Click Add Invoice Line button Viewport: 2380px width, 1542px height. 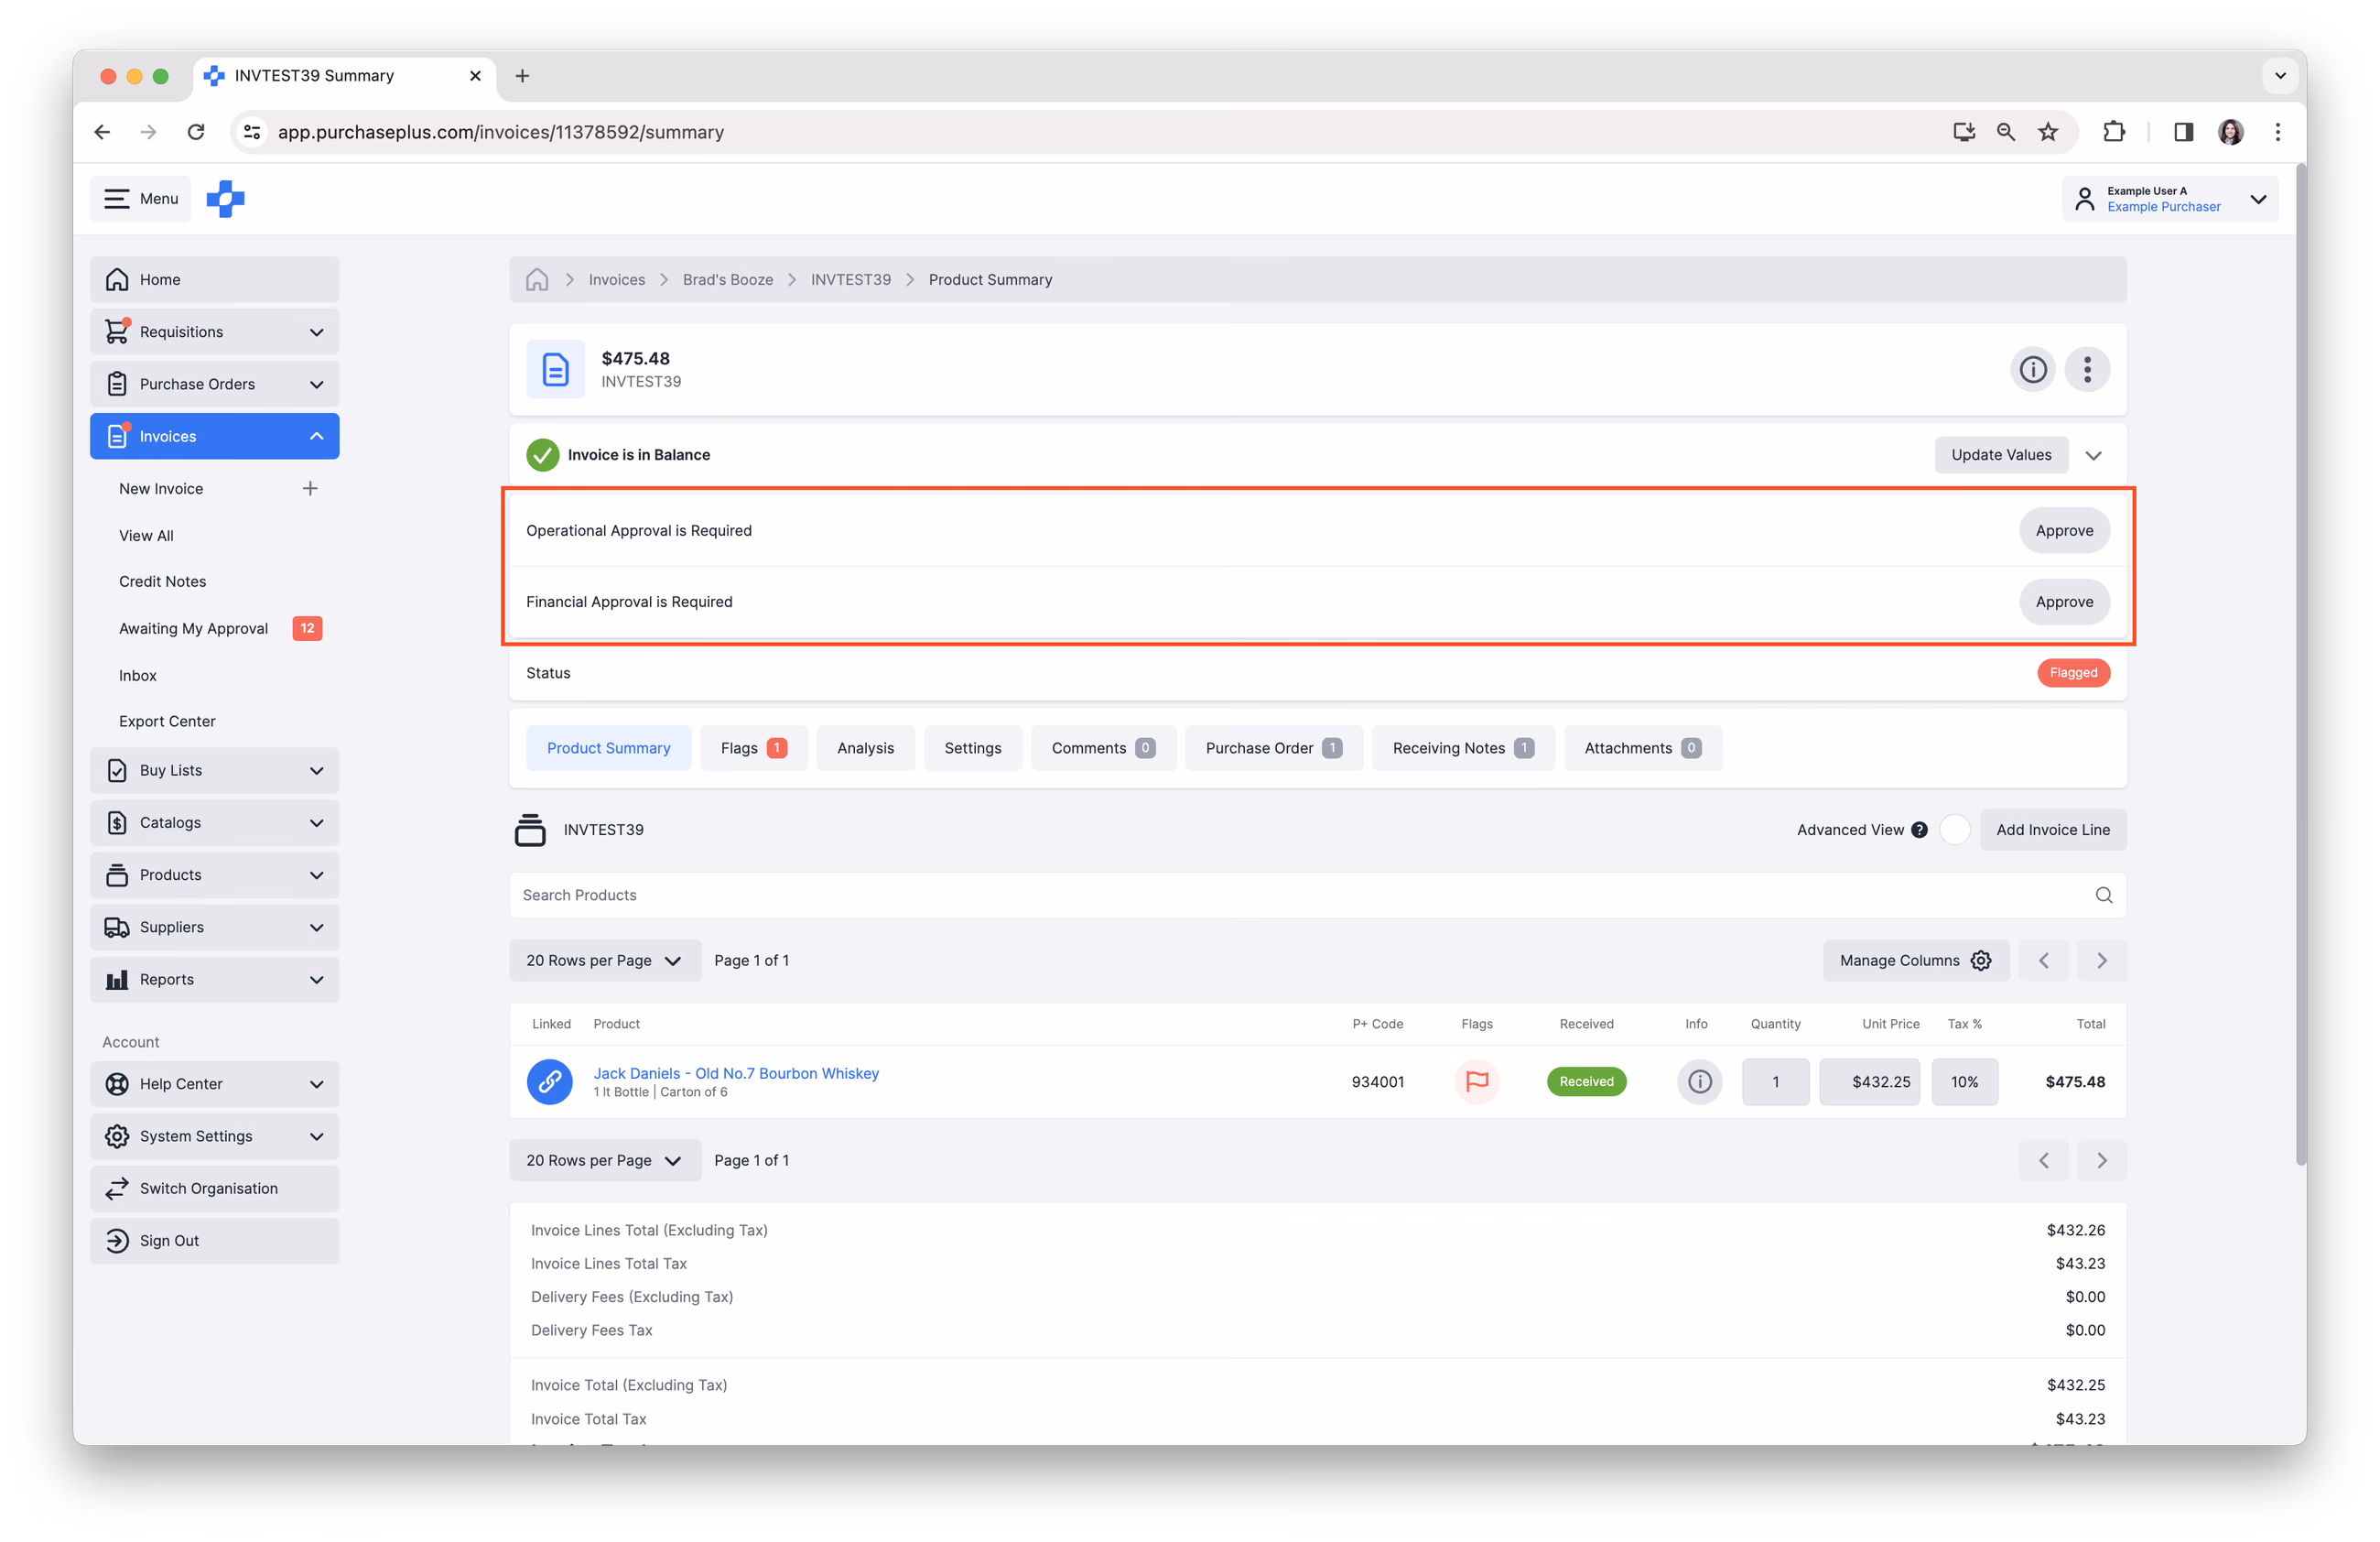[2053, 830]
